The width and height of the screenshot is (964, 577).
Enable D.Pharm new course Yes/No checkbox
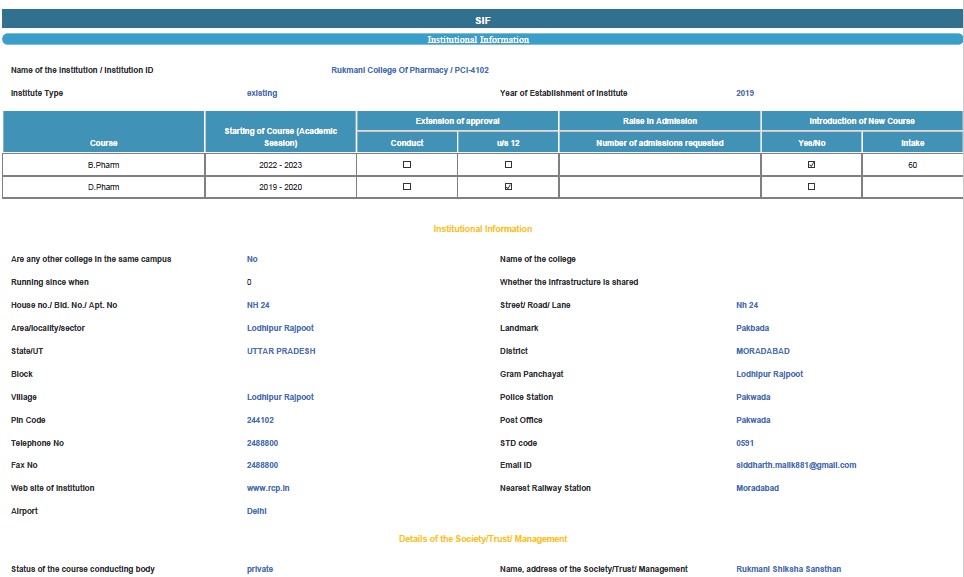811,187
